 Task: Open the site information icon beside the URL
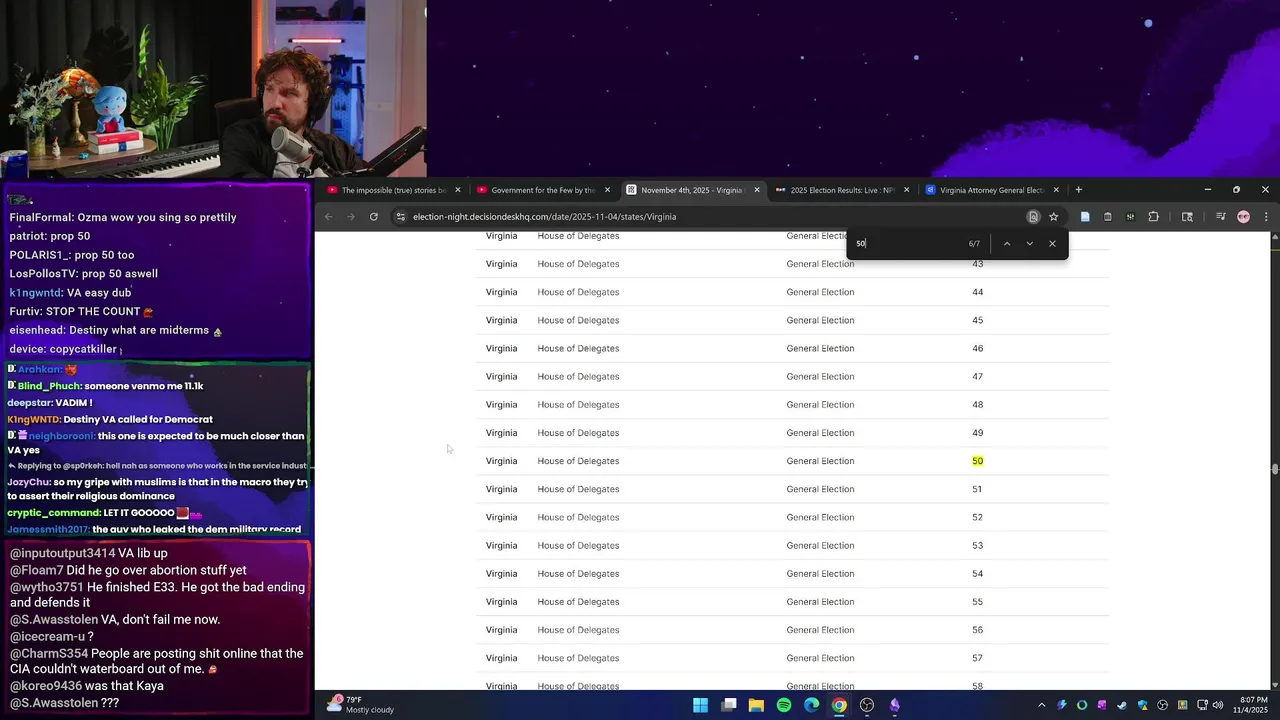tap(401, 217)
